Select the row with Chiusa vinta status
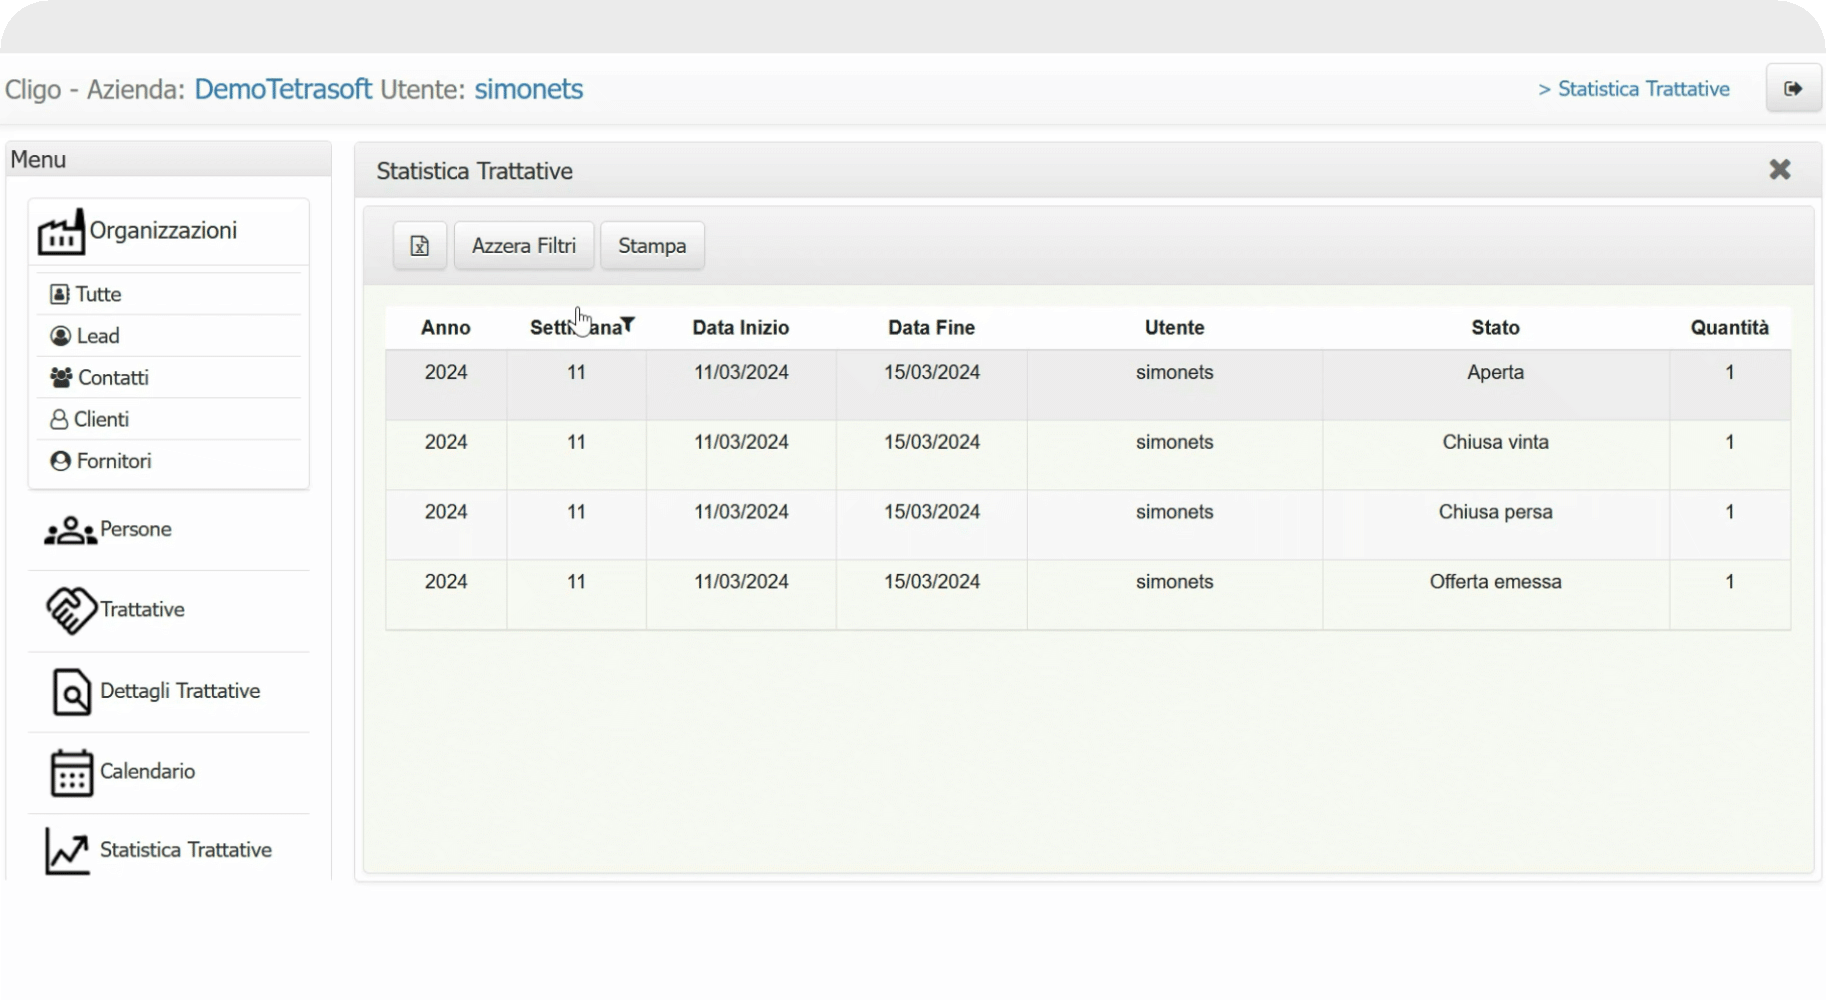 pyautogui.click(x=1495, y=443)
